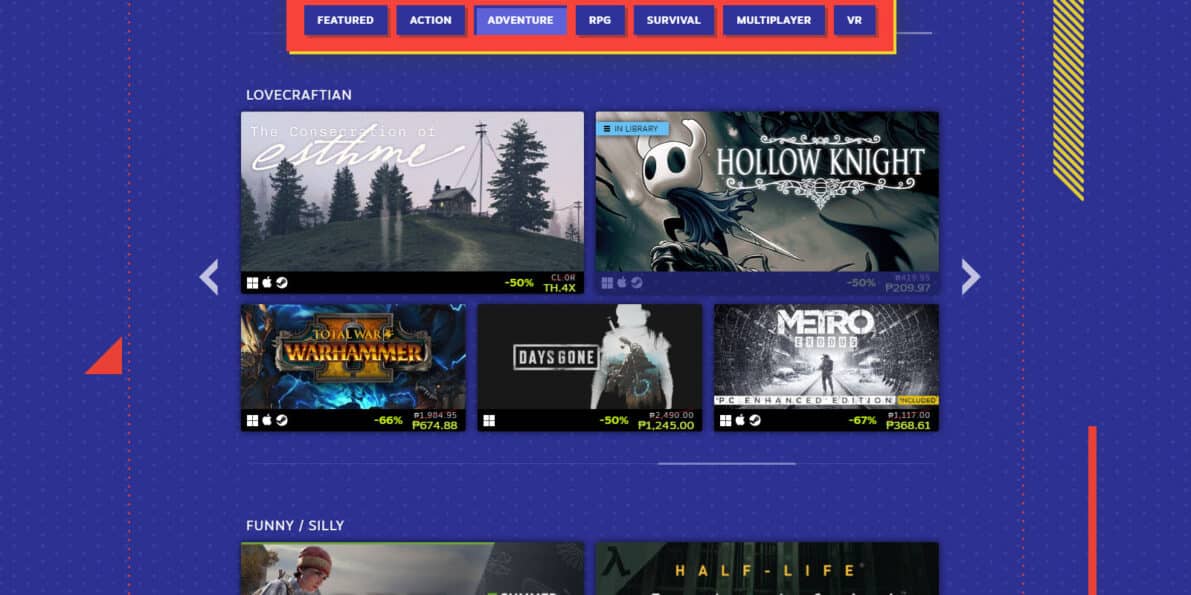Open the forest cabin game artwork
The width and height of the screenshot is (1191, 595).
point(412,191)
